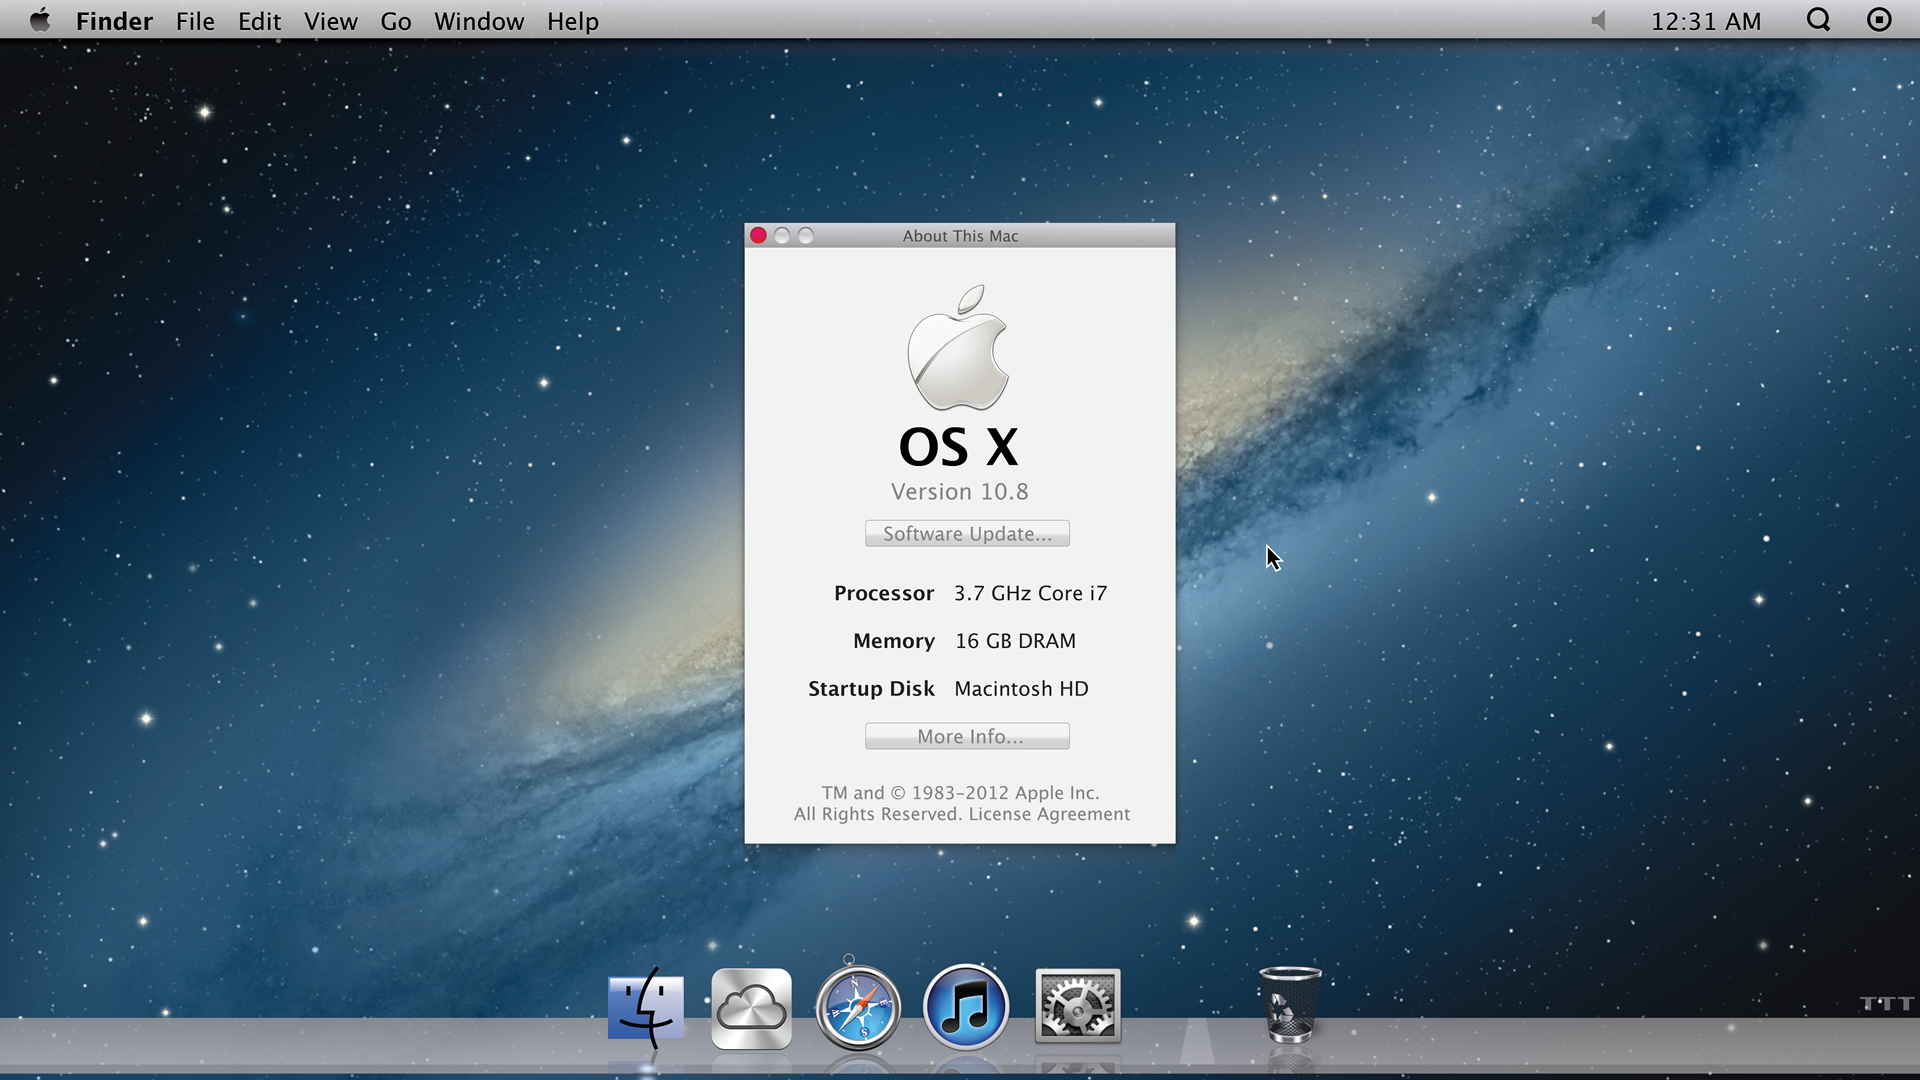The height and width of the screenshot is (1080, 1920).
Task: Click the 16 GB DRAM value
Action: (1015, 641)
